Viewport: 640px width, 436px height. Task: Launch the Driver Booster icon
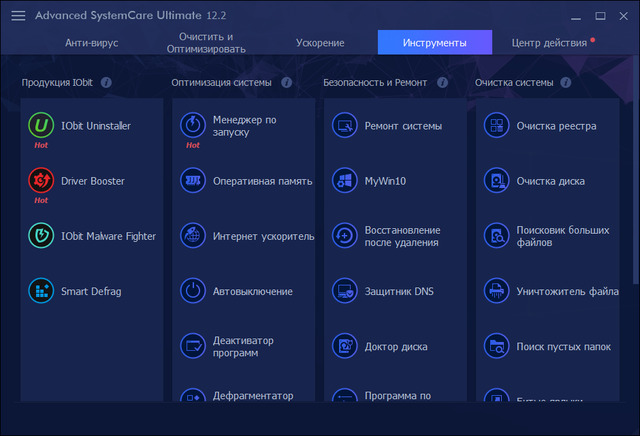coord(41,181)
